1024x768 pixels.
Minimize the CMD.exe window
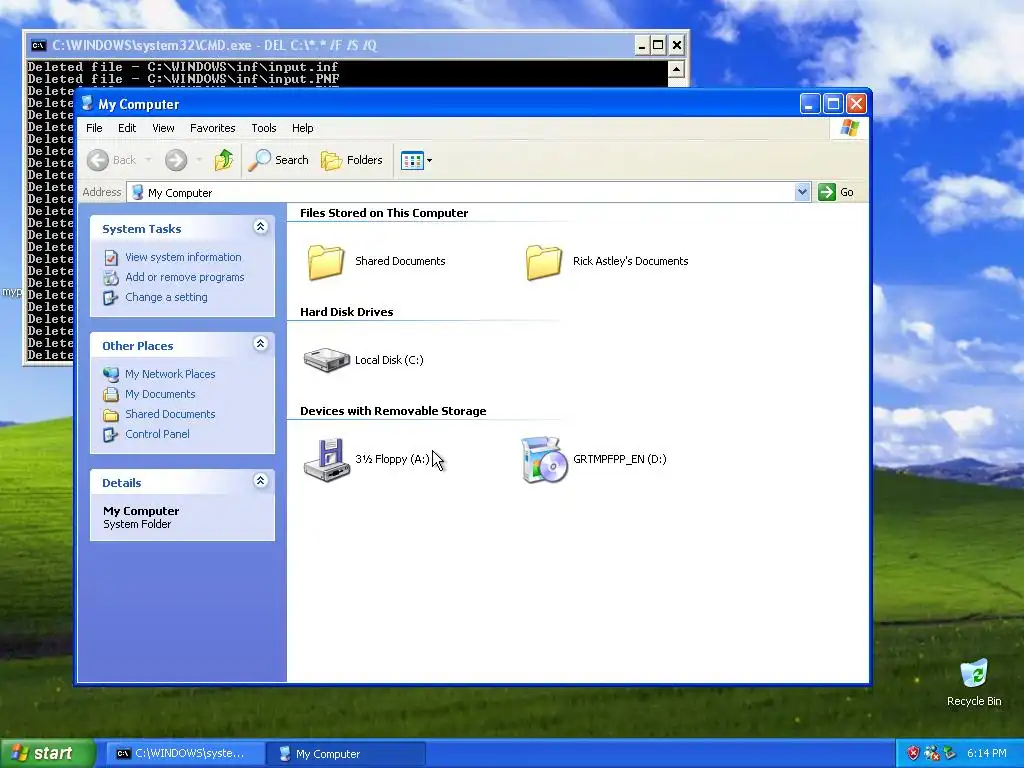[x=641, y=45]
